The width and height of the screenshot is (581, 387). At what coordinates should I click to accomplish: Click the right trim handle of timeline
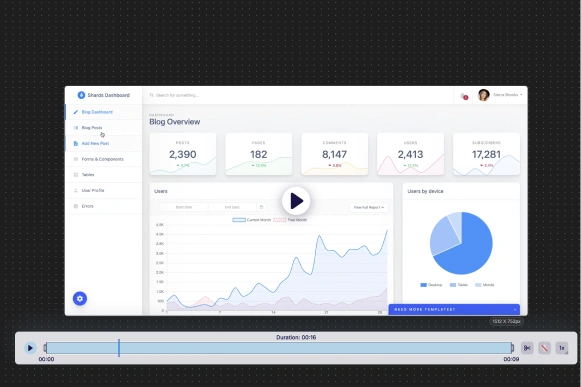click(x=512, y=348)
